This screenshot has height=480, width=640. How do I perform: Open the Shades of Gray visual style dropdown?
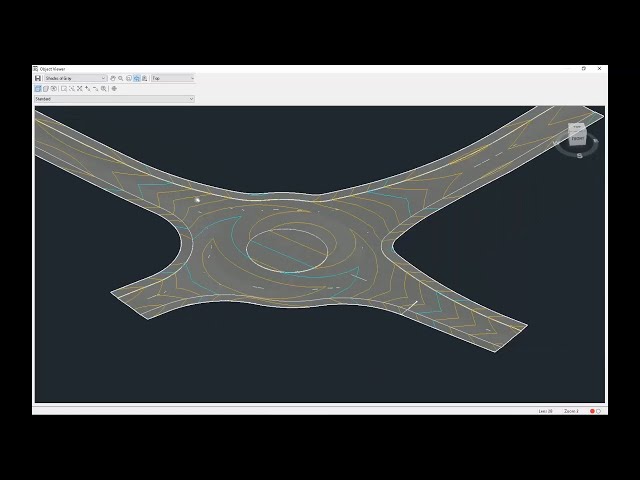[76, 78]
